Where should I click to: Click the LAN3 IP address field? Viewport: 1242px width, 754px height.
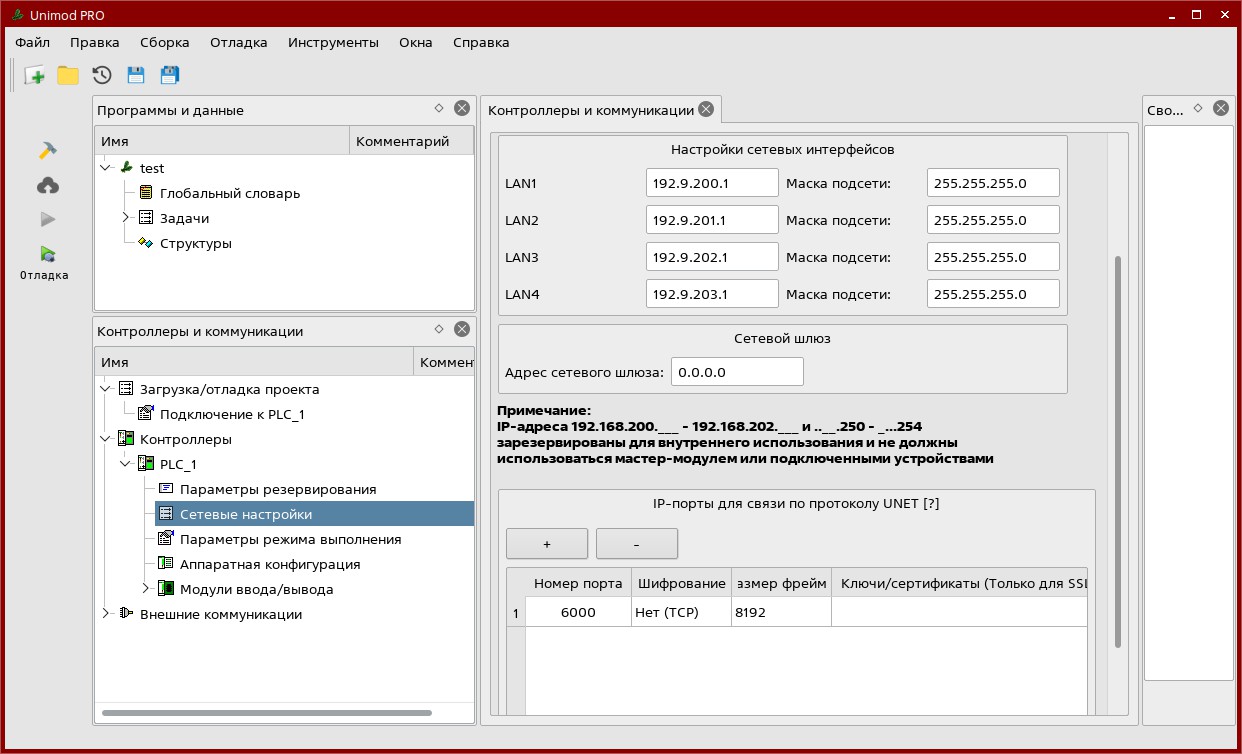pos(712,257)
